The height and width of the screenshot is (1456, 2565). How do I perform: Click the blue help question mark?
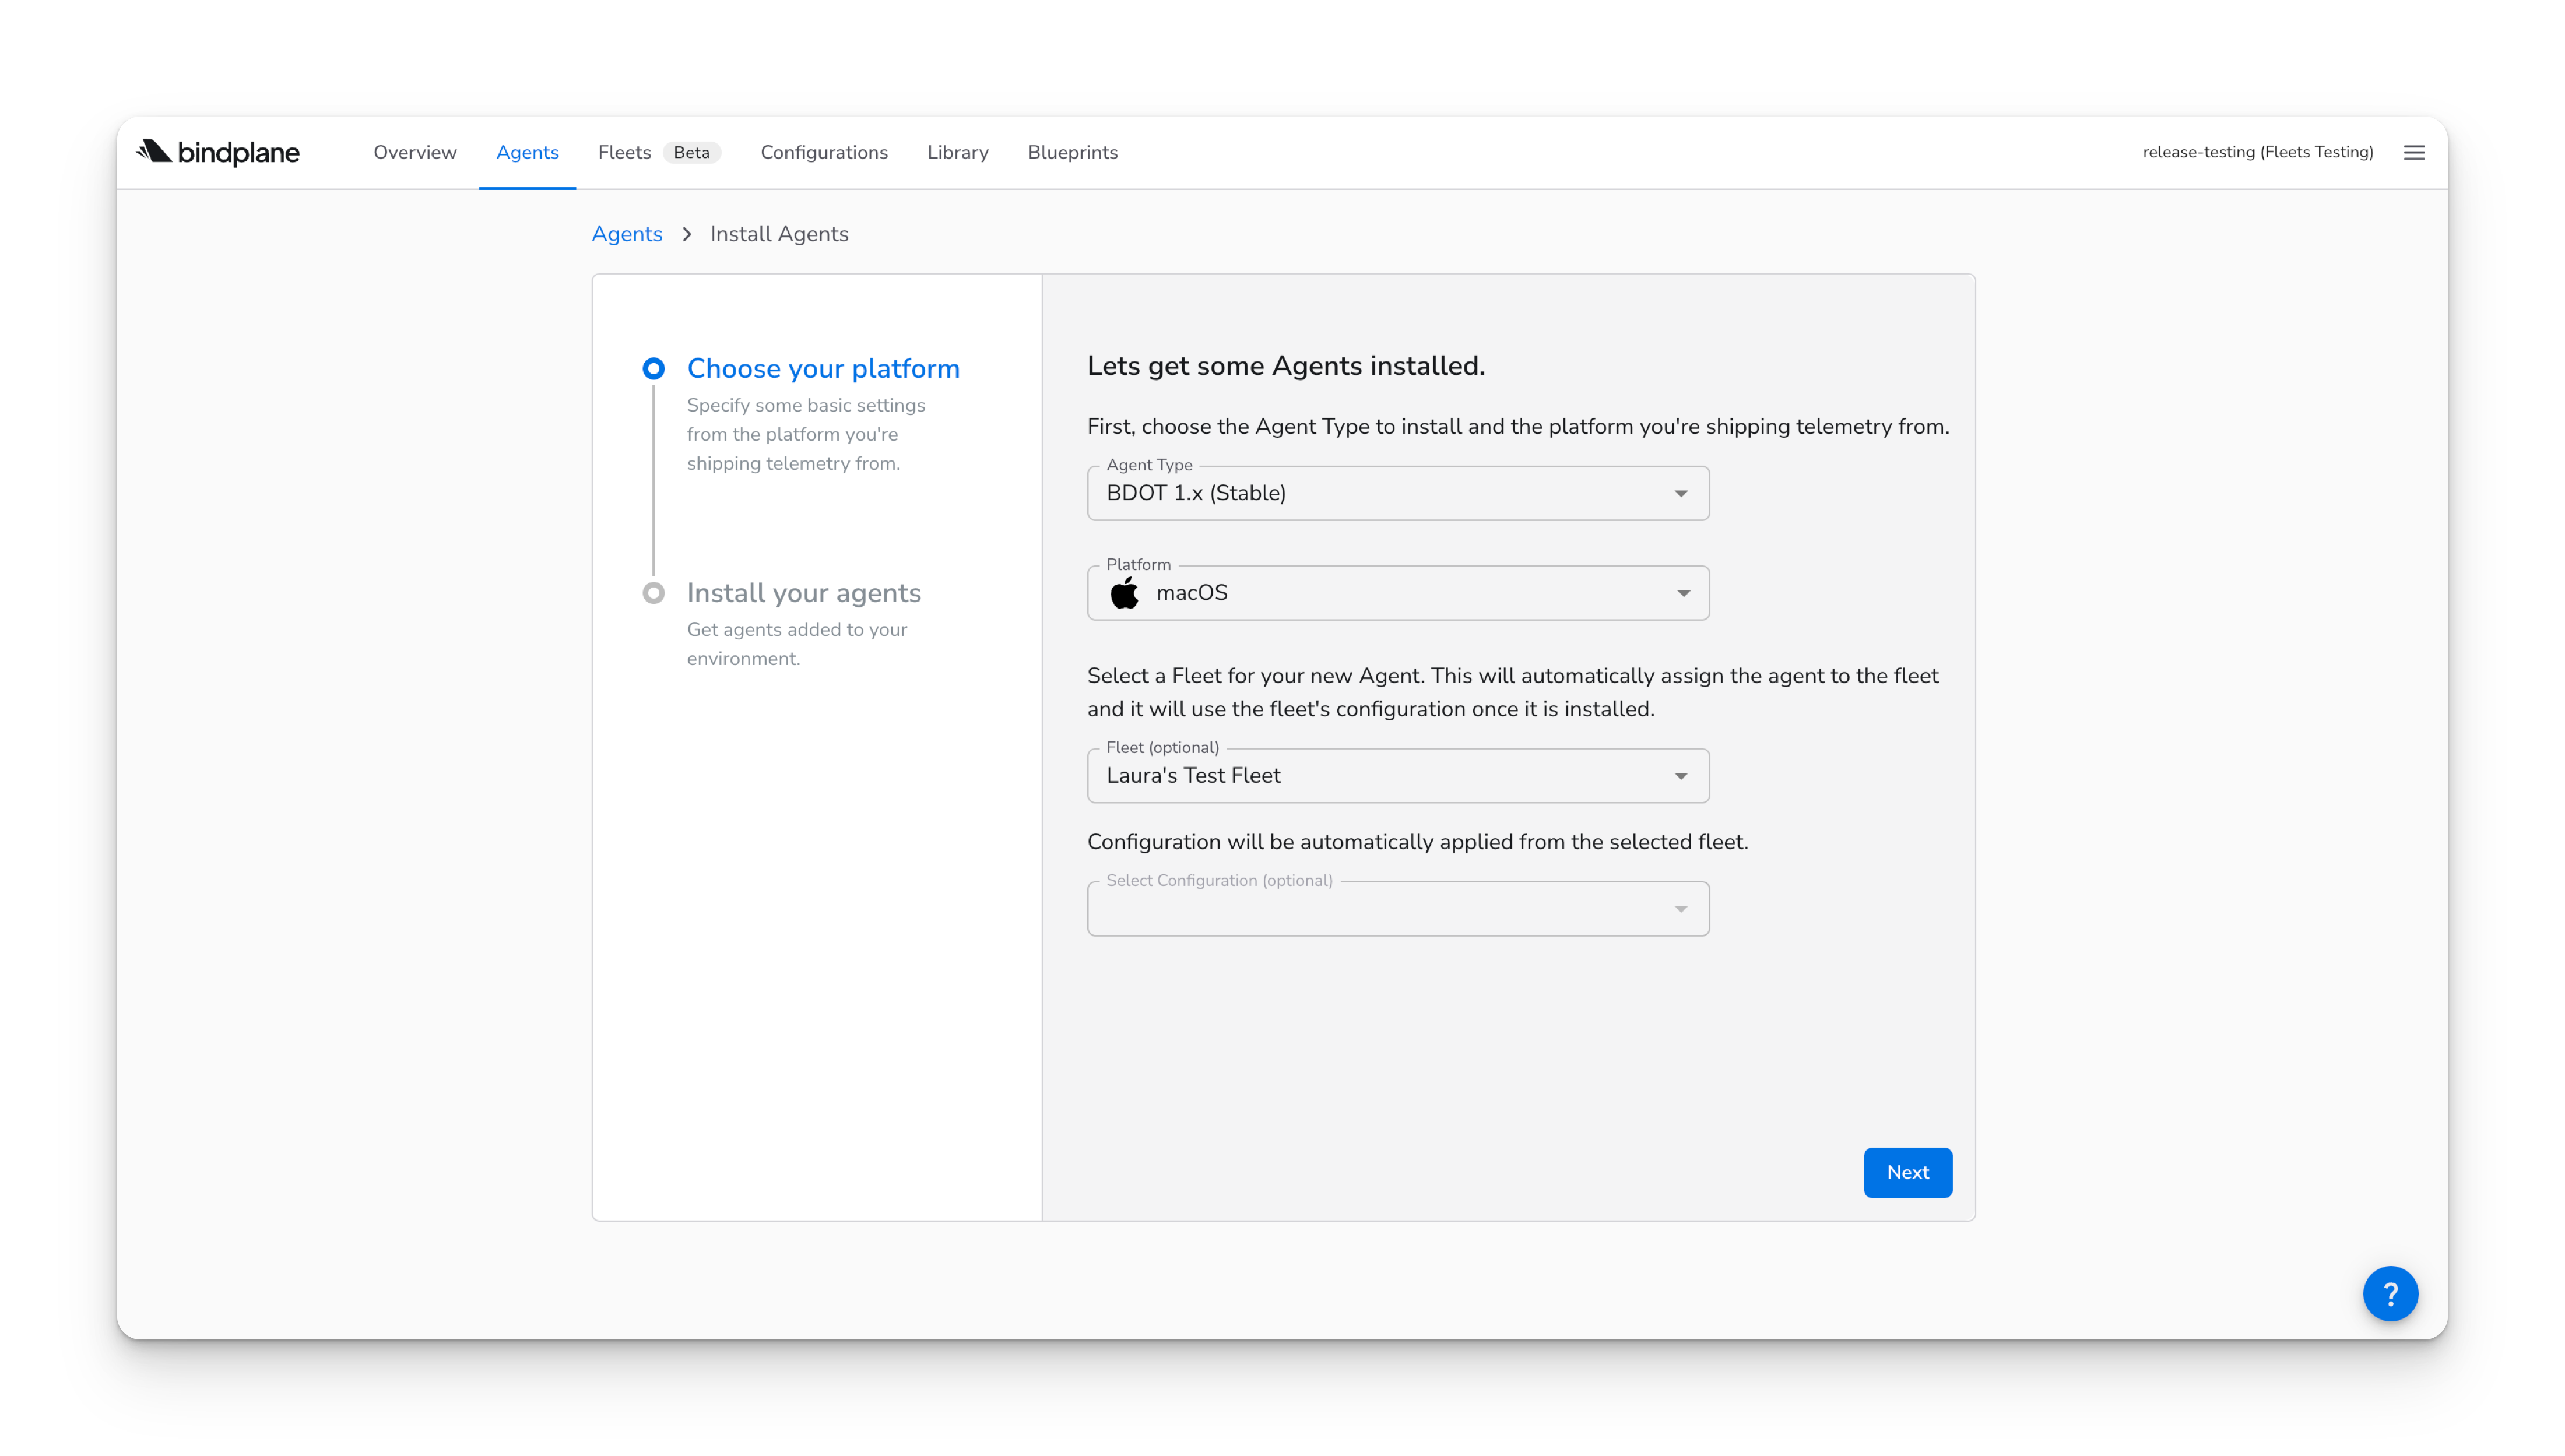pyautogui.click(x=2390, y=1294)
